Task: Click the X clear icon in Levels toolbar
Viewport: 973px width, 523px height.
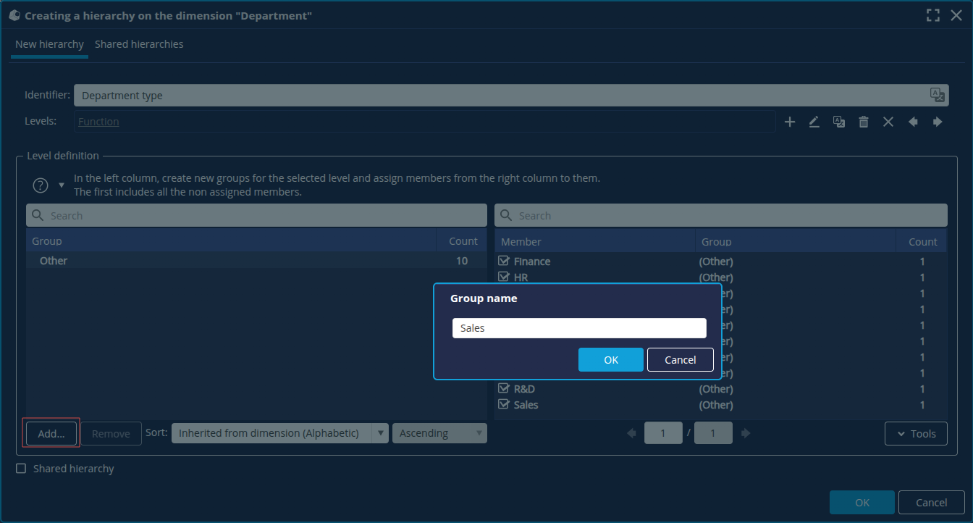Action: coord(888,122)
